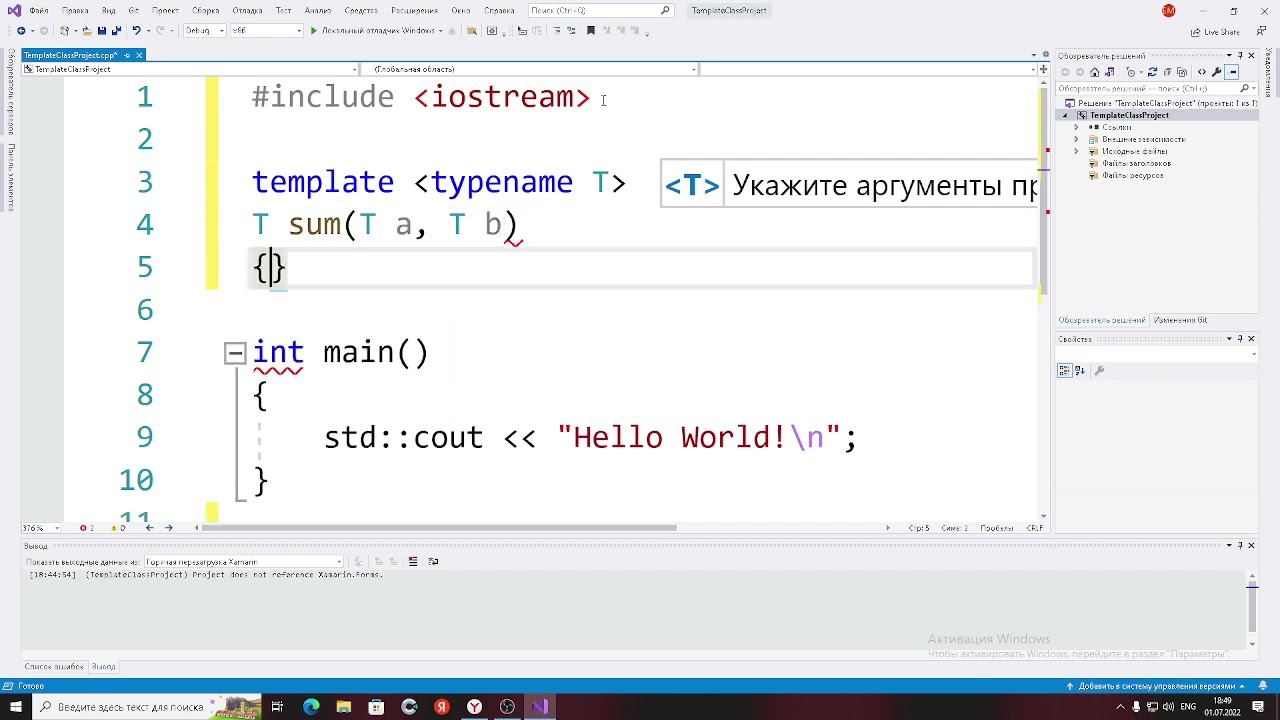Screen dimensions: 1280x720
Task: Click the user account avatar in title bar
Action: point(1169,10)
